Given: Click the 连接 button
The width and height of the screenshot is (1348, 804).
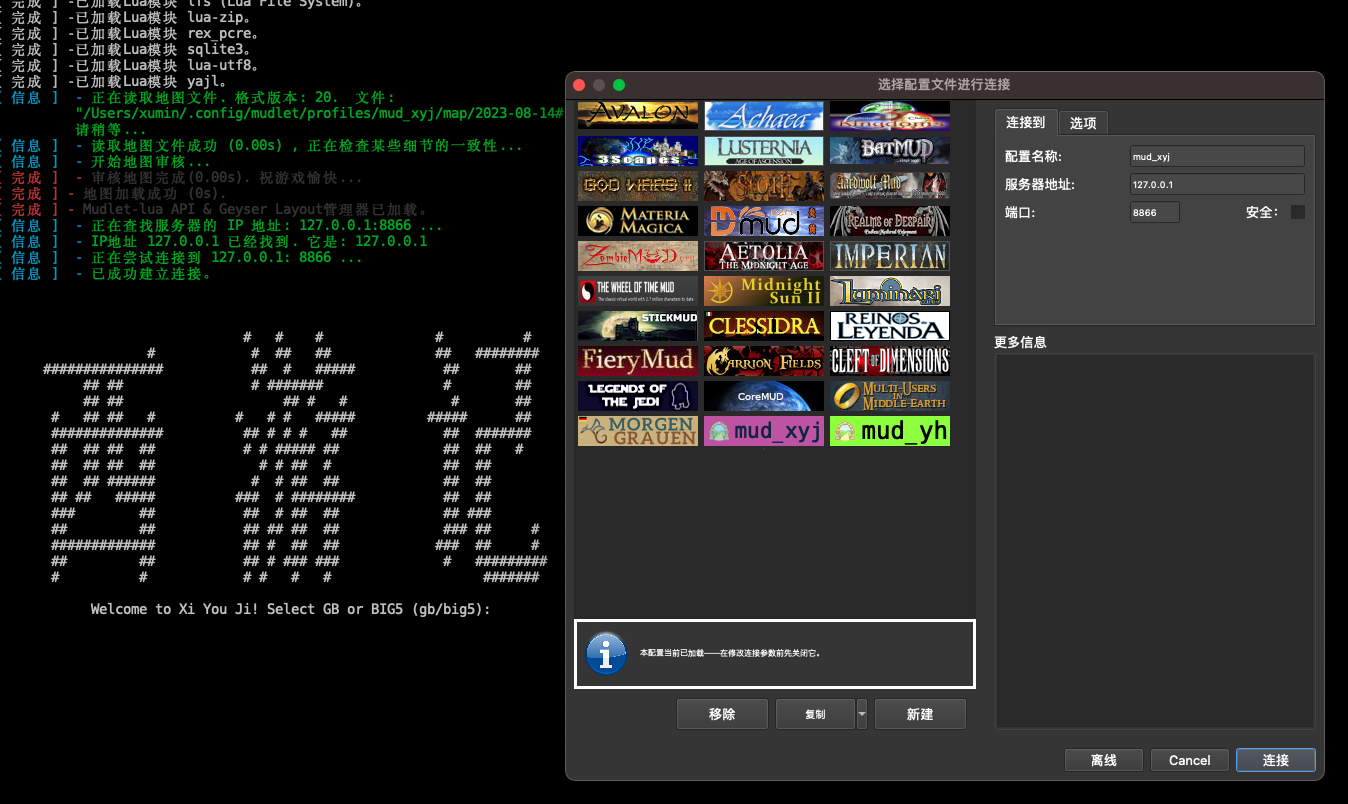Looking at the screenshot, I should click(1276, 760).
